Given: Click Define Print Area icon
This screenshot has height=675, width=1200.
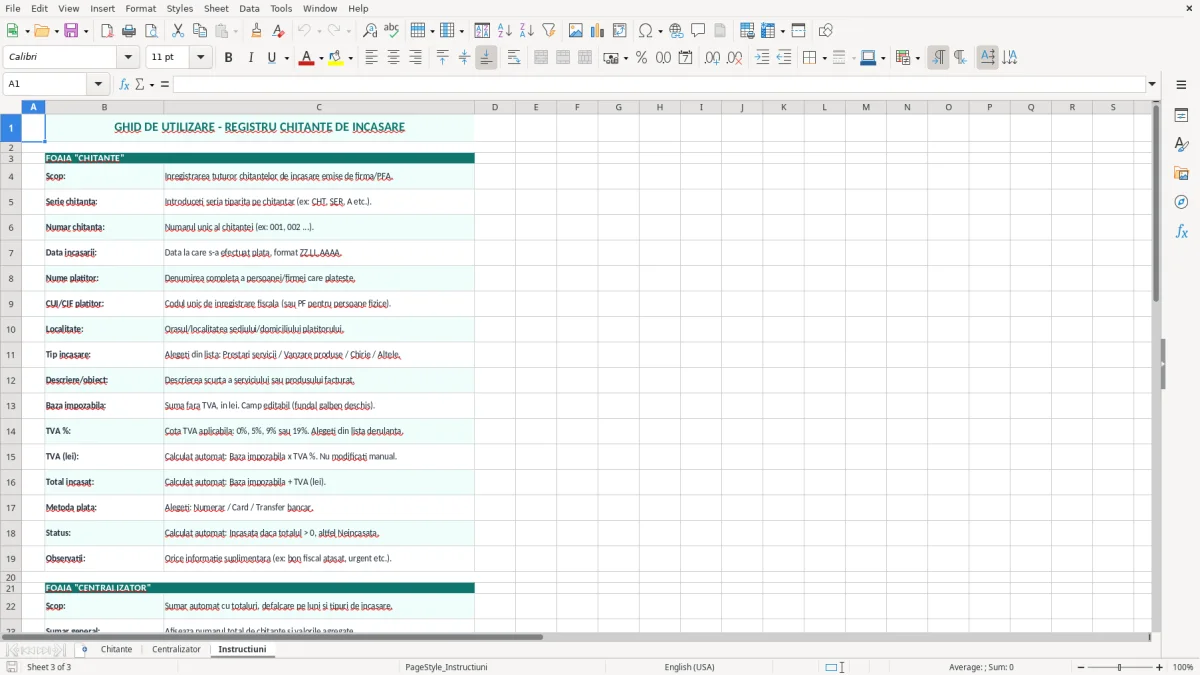Looking at the screenshot, I should (x=747, y=31).
